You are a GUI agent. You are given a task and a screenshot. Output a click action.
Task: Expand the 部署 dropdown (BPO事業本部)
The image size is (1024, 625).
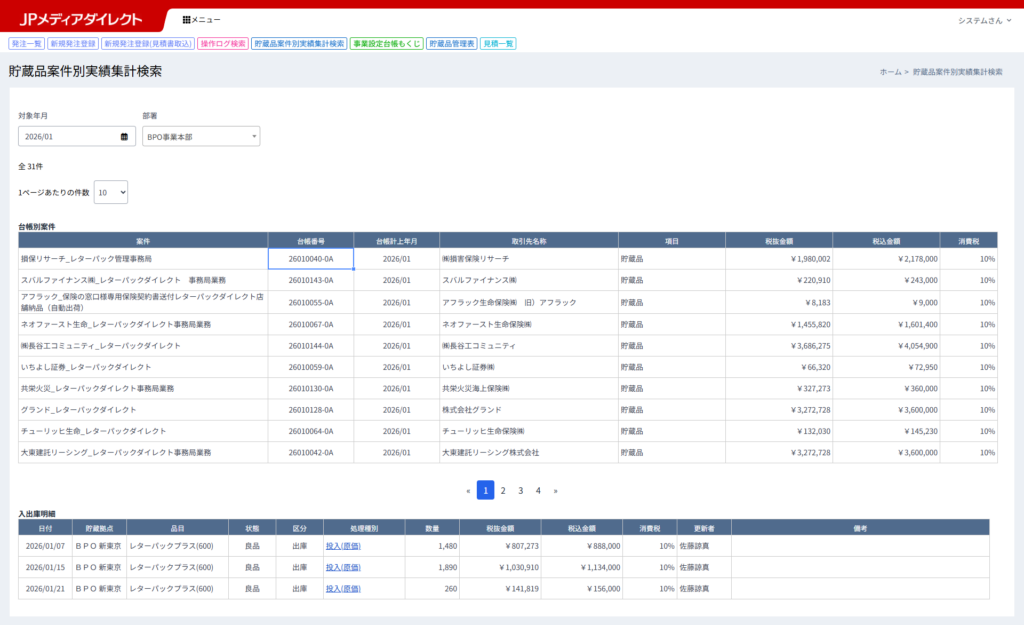[x=200, y=136]
